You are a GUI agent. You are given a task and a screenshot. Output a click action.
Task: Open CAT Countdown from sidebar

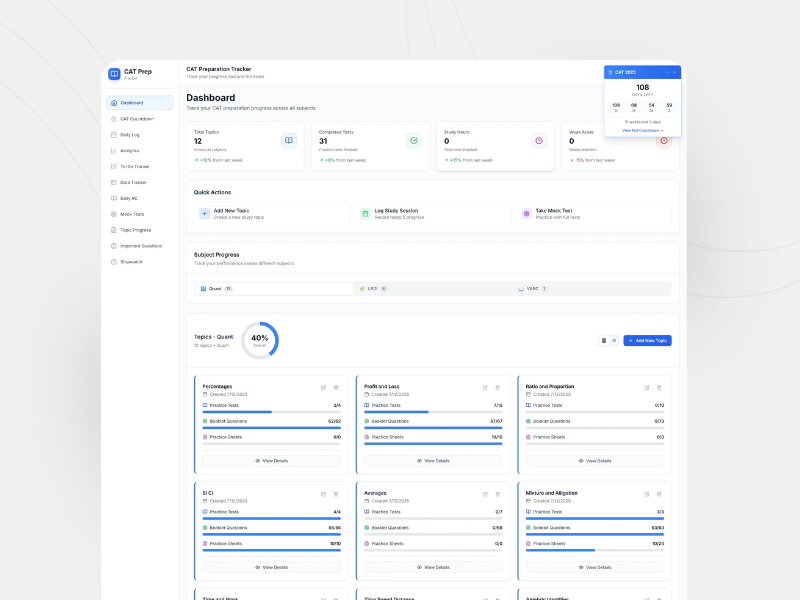point(136,119)
